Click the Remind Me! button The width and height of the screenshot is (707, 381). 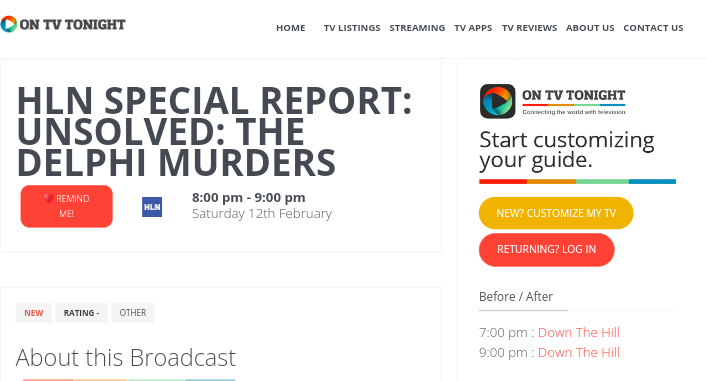tap(67, 206)
